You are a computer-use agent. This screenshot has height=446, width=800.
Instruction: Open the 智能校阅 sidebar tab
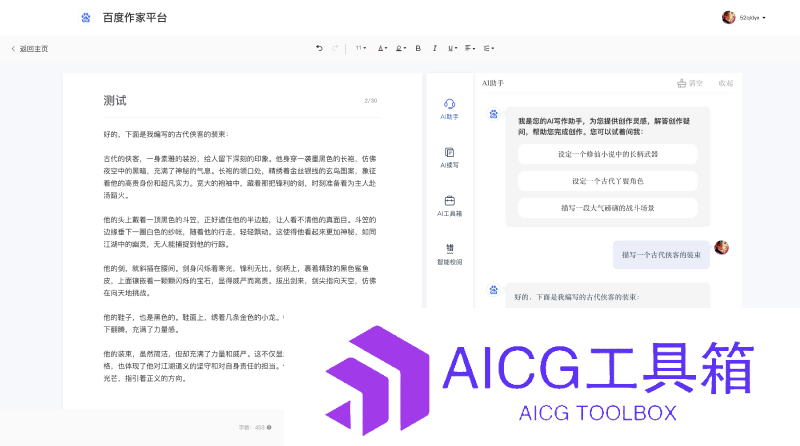pos(449,255)
